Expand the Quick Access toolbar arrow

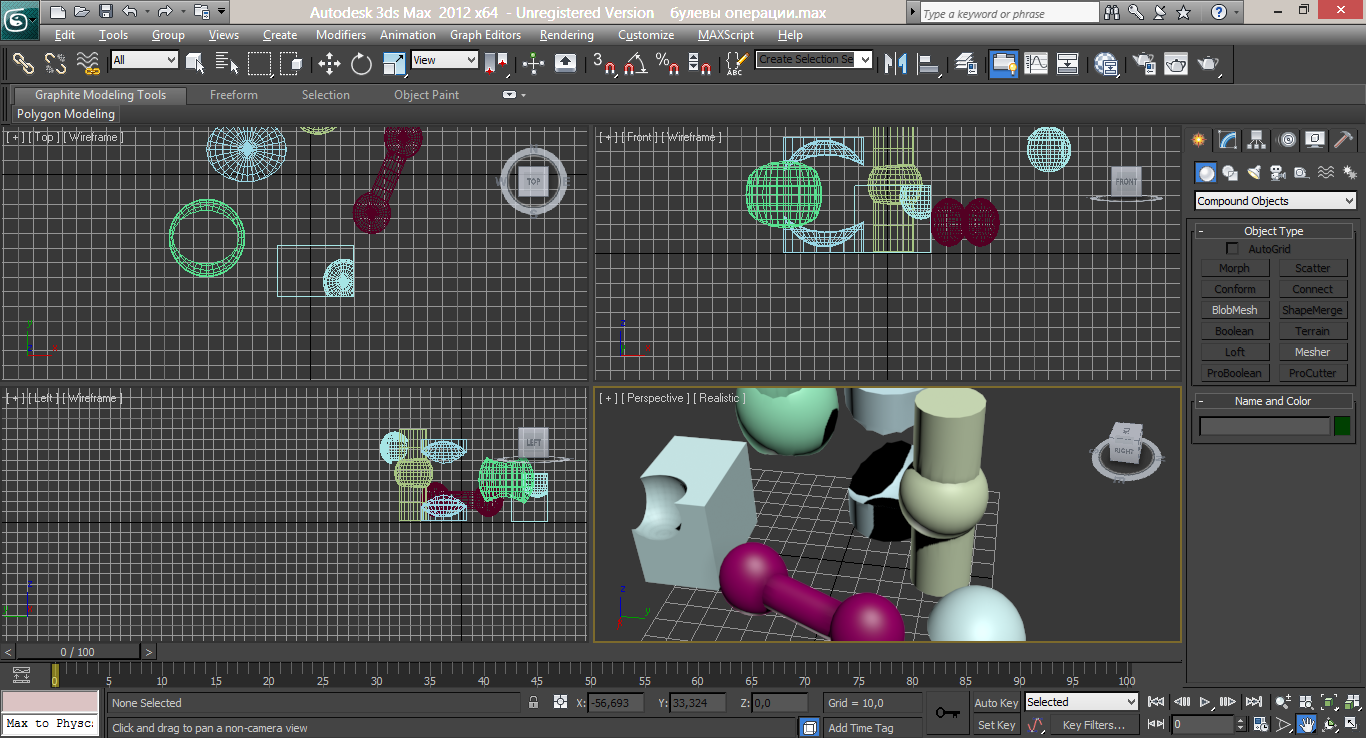(x=220, y=13)
